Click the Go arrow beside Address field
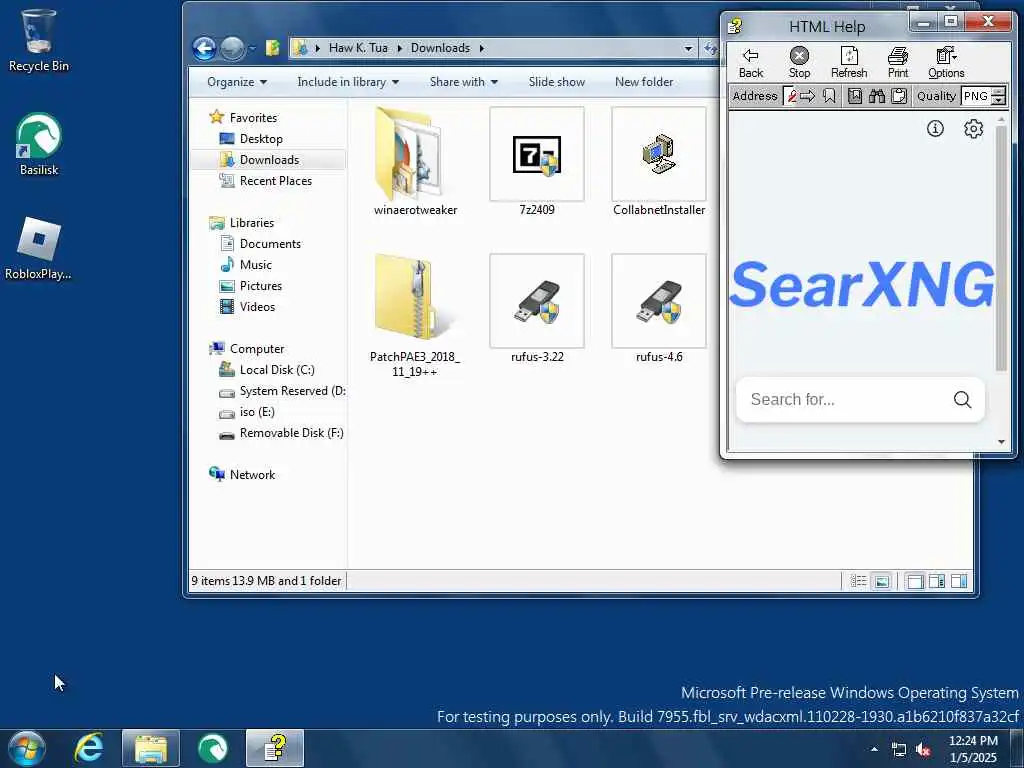The image size is (1024, 768). tap(808, 97)
